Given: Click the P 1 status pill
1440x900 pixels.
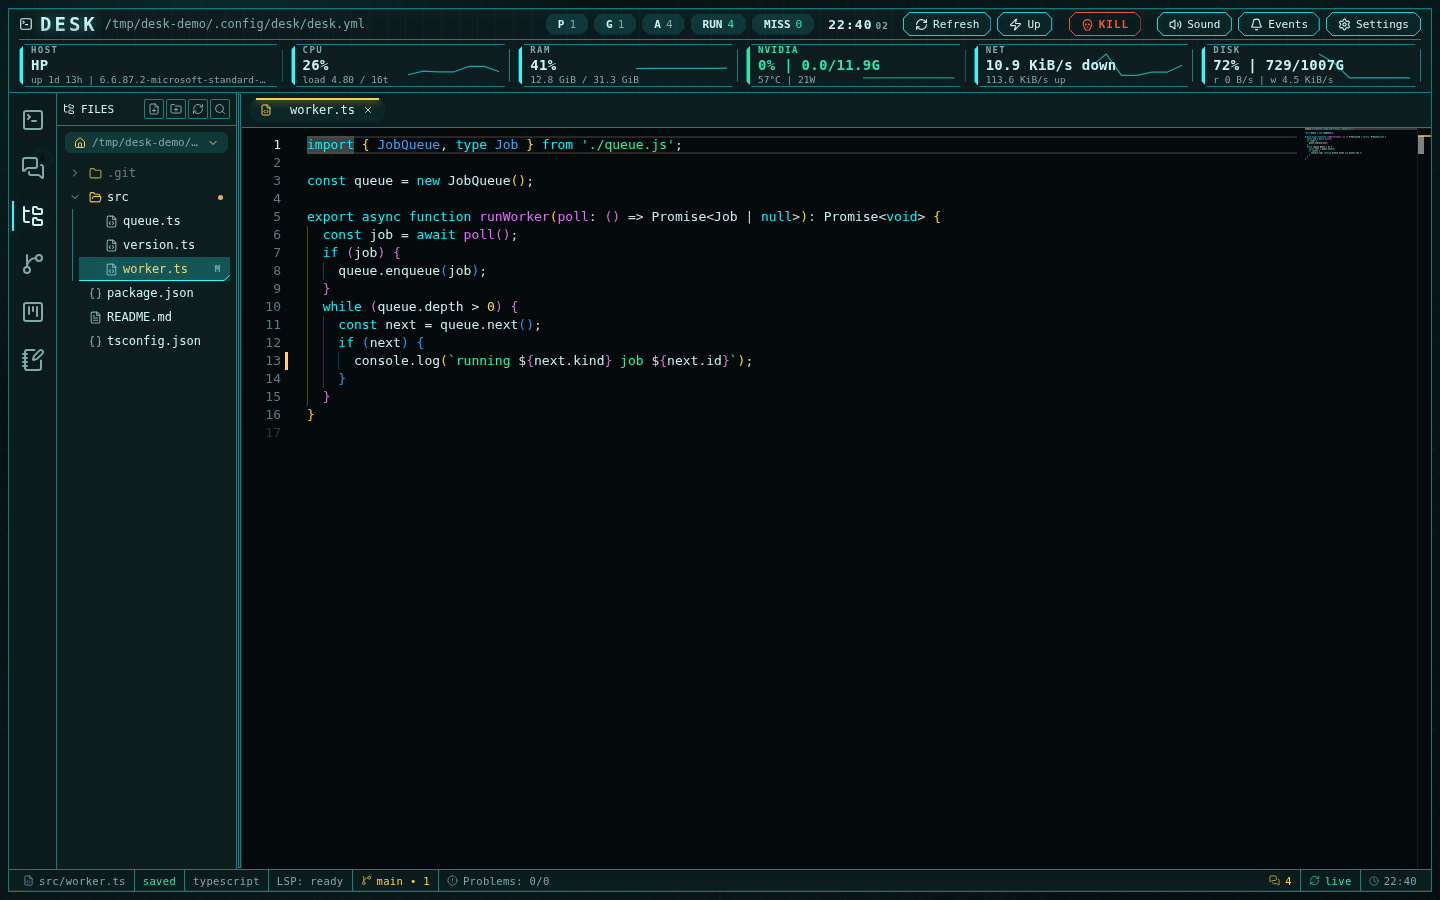Looking at the screenshot, I should point(567,24).
